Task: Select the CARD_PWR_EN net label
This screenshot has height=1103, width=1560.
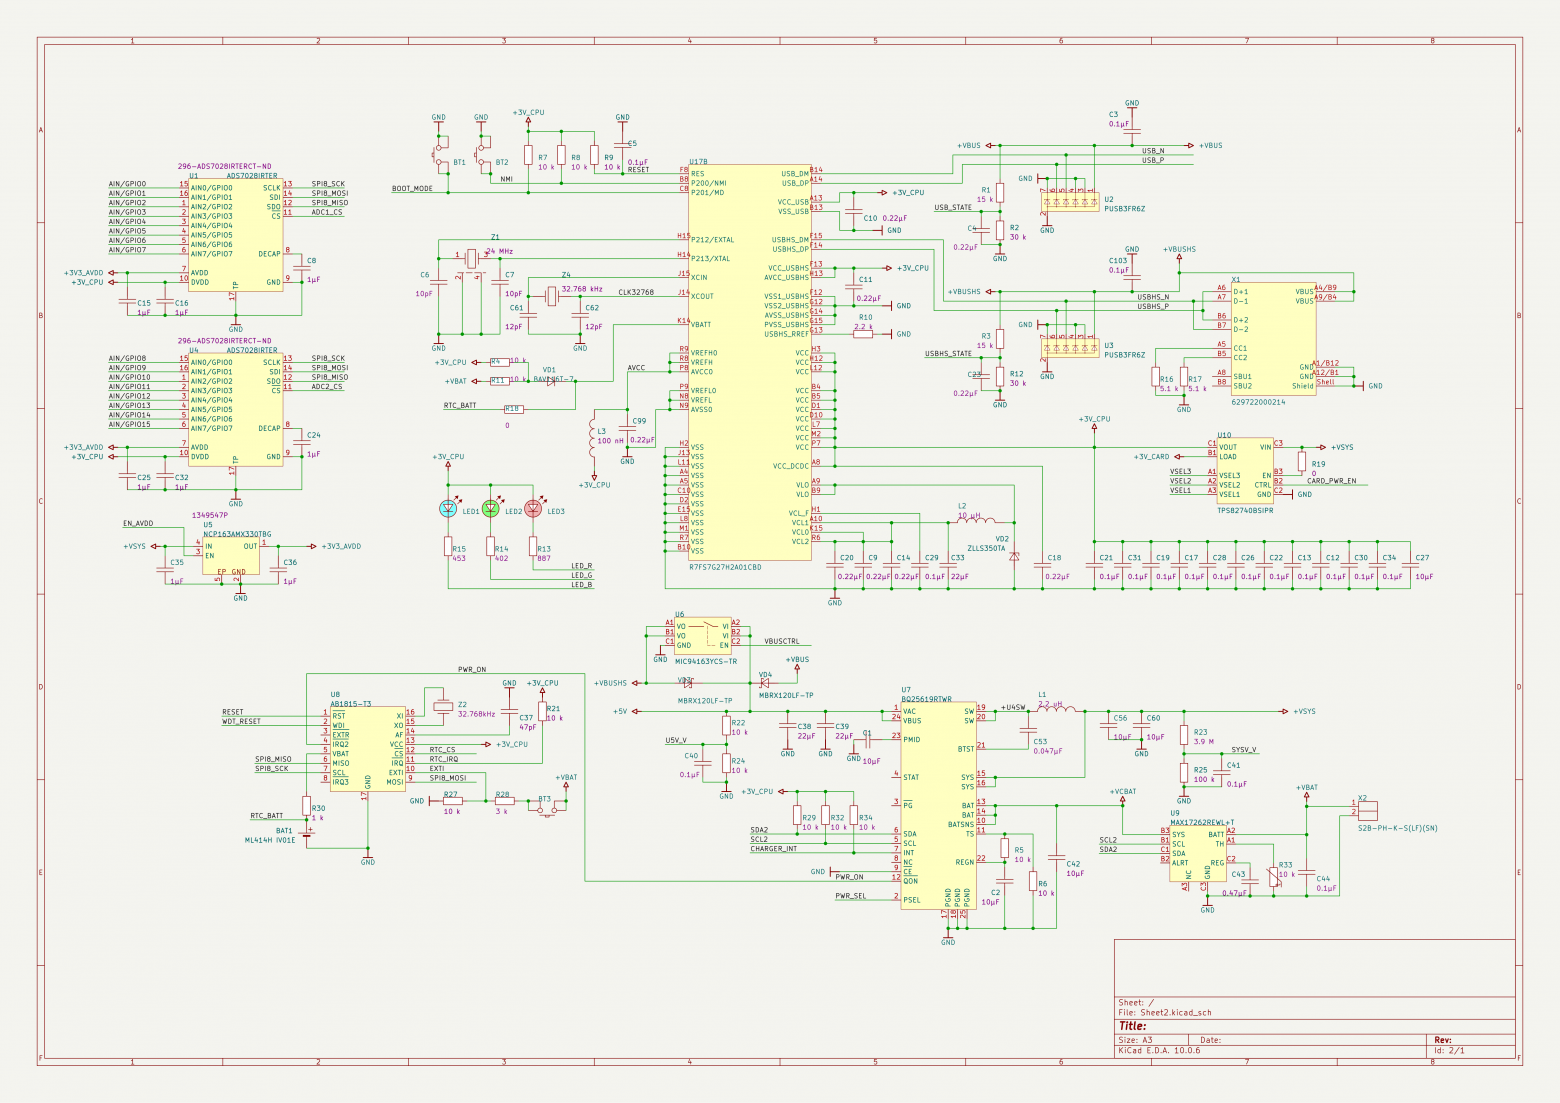Action: [1332, 481]
